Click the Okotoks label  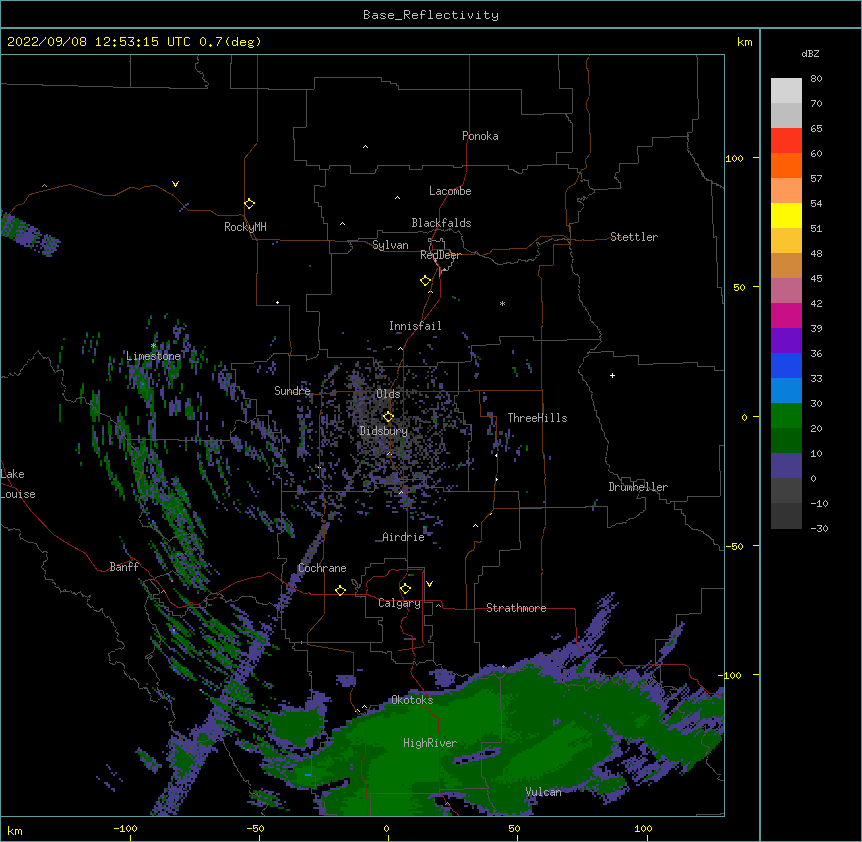412,700
